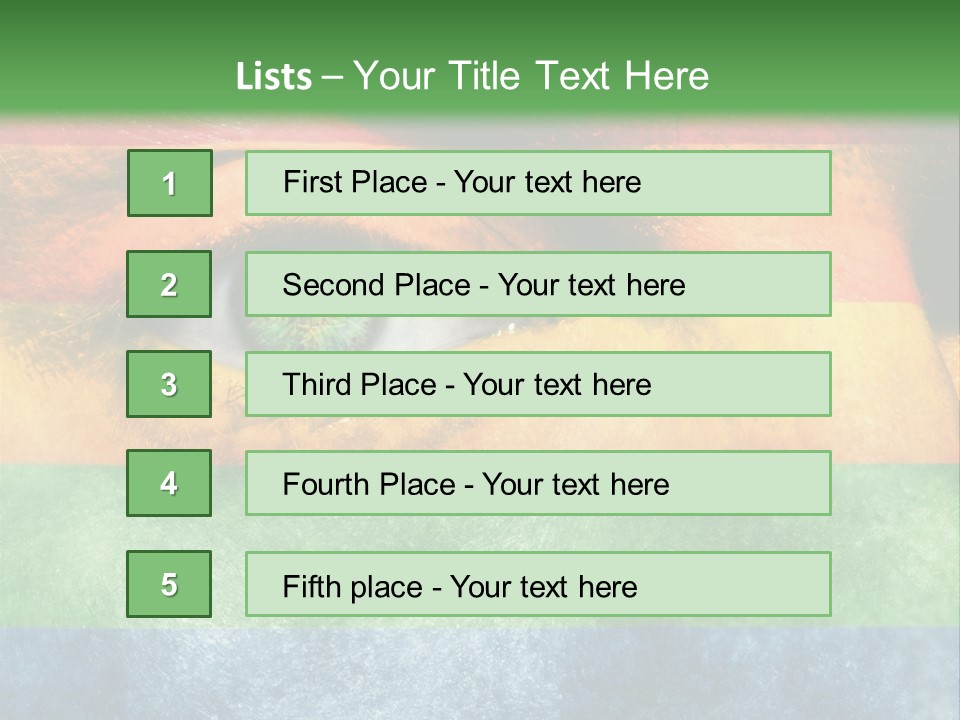Select the words 'Fifth place' in list
Viewport: 960px width, 720px height.
tap(353, 587)
